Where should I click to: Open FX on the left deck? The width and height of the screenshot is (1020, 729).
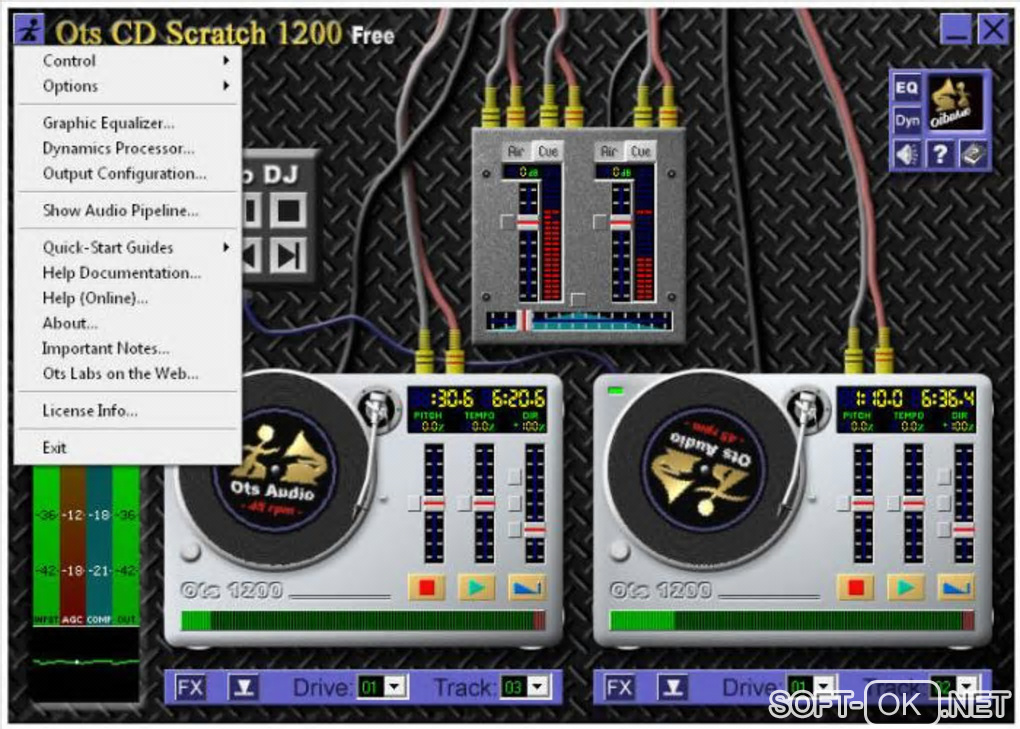190,687
